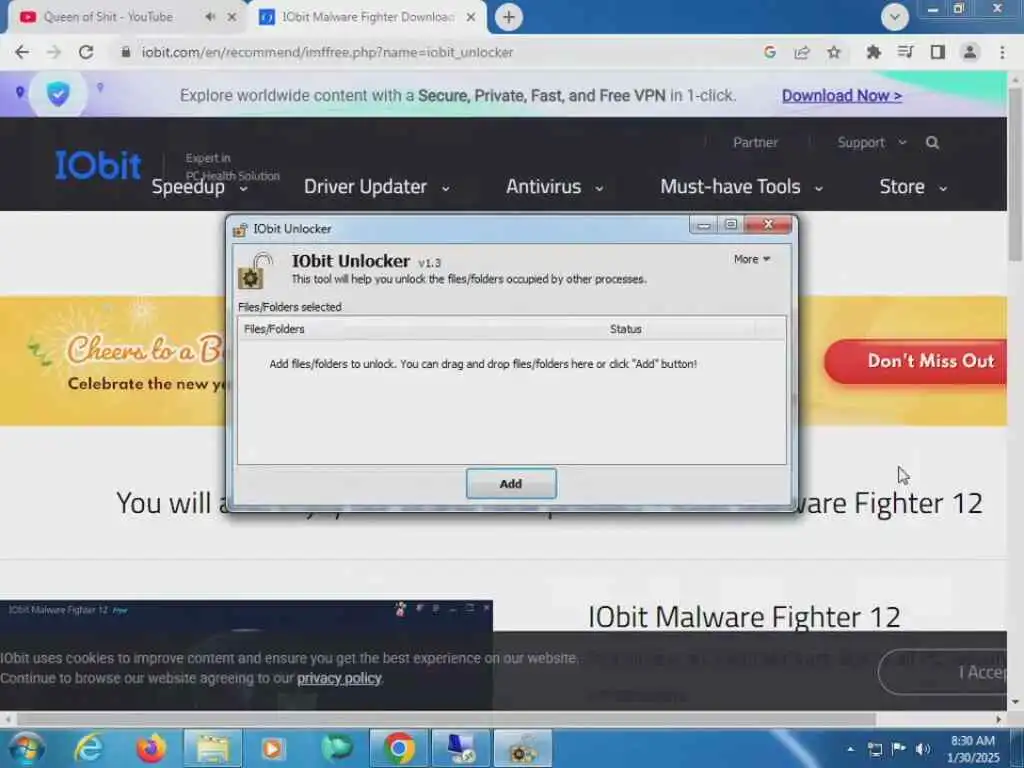The image size is (1024, 768).
Task: Click the Add button in IObit Unlocker
Action: click(511, 483)
